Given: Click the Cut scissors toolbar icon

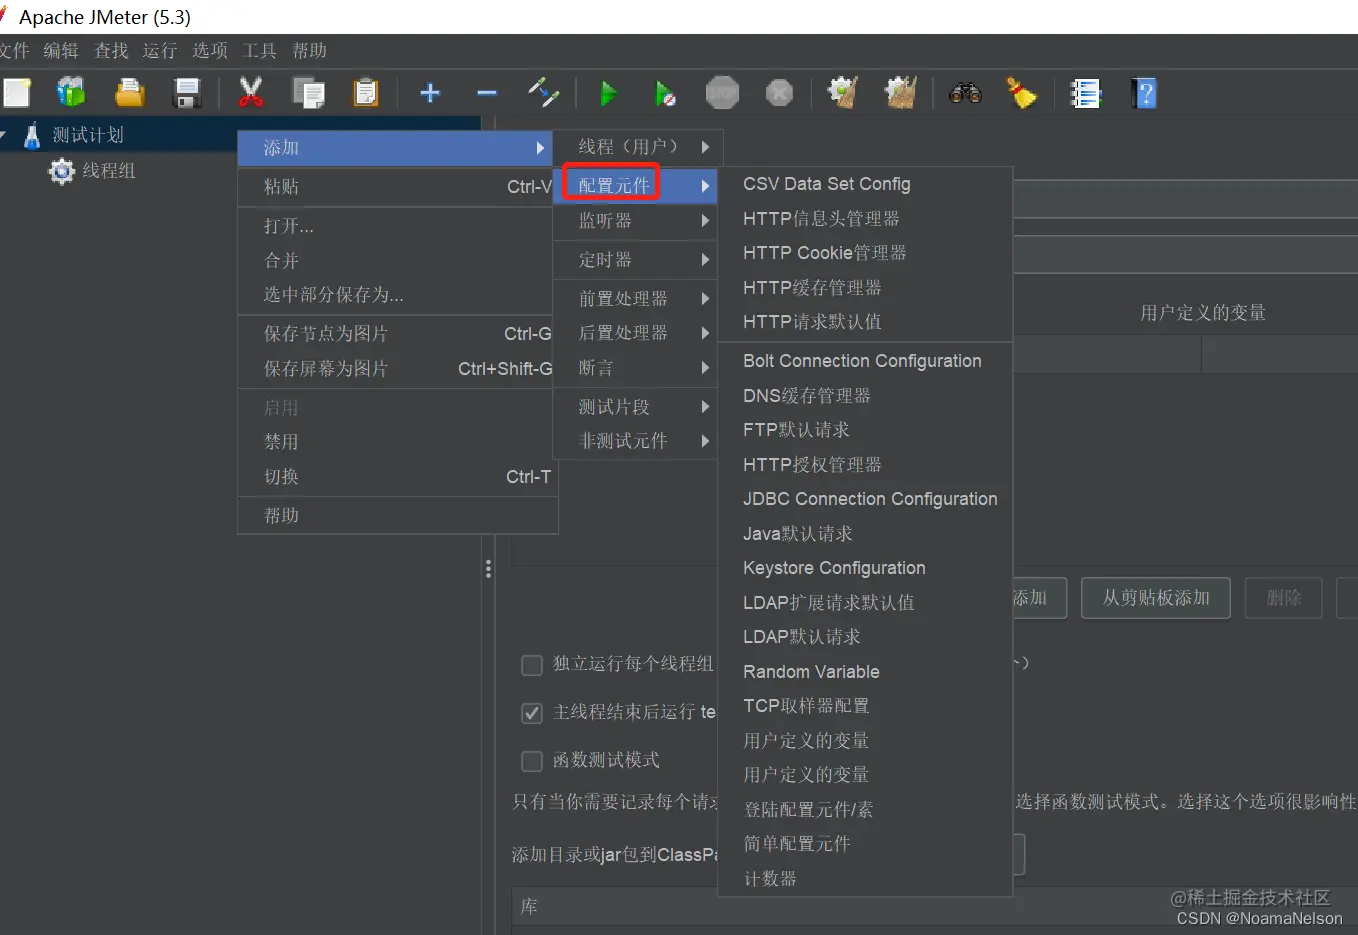Looking at the screenshot, I should click(250, 92).
